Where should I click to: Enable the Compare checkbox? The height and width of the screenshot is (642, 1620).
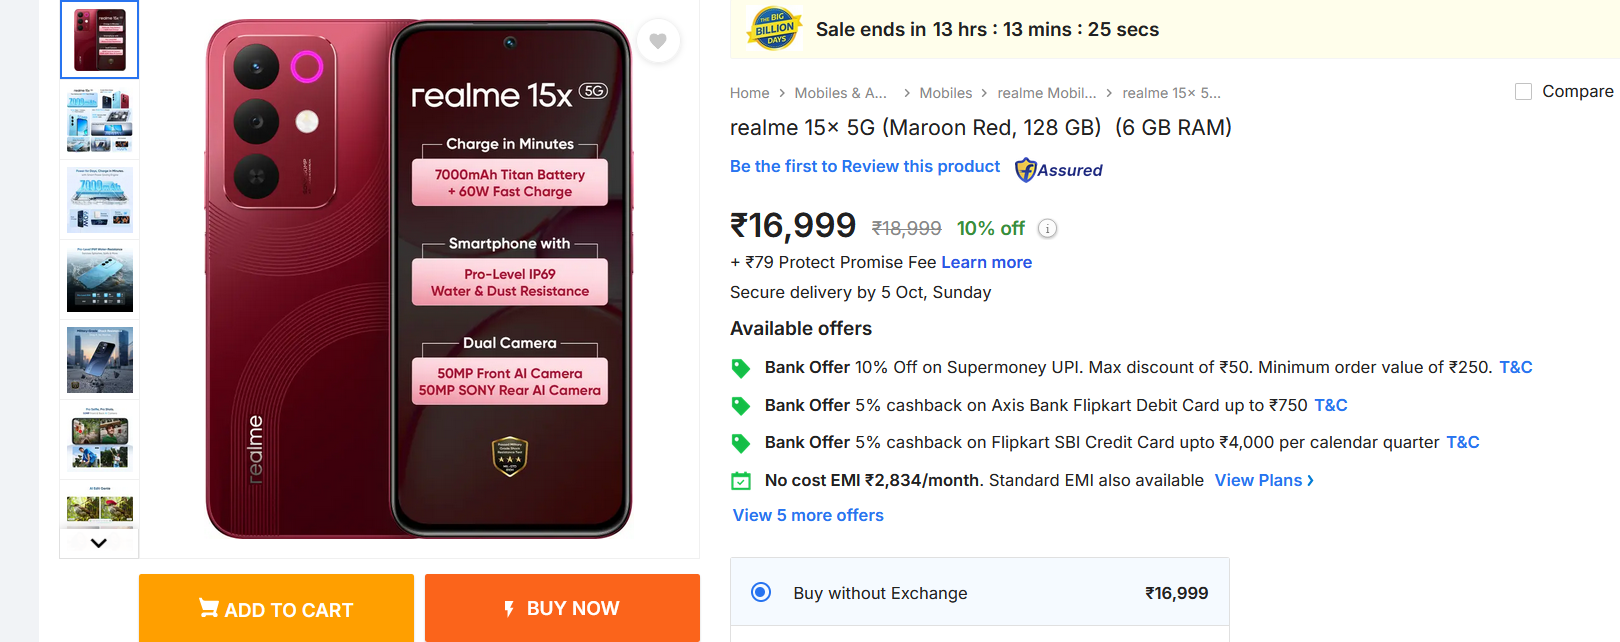pos(1523,90)
